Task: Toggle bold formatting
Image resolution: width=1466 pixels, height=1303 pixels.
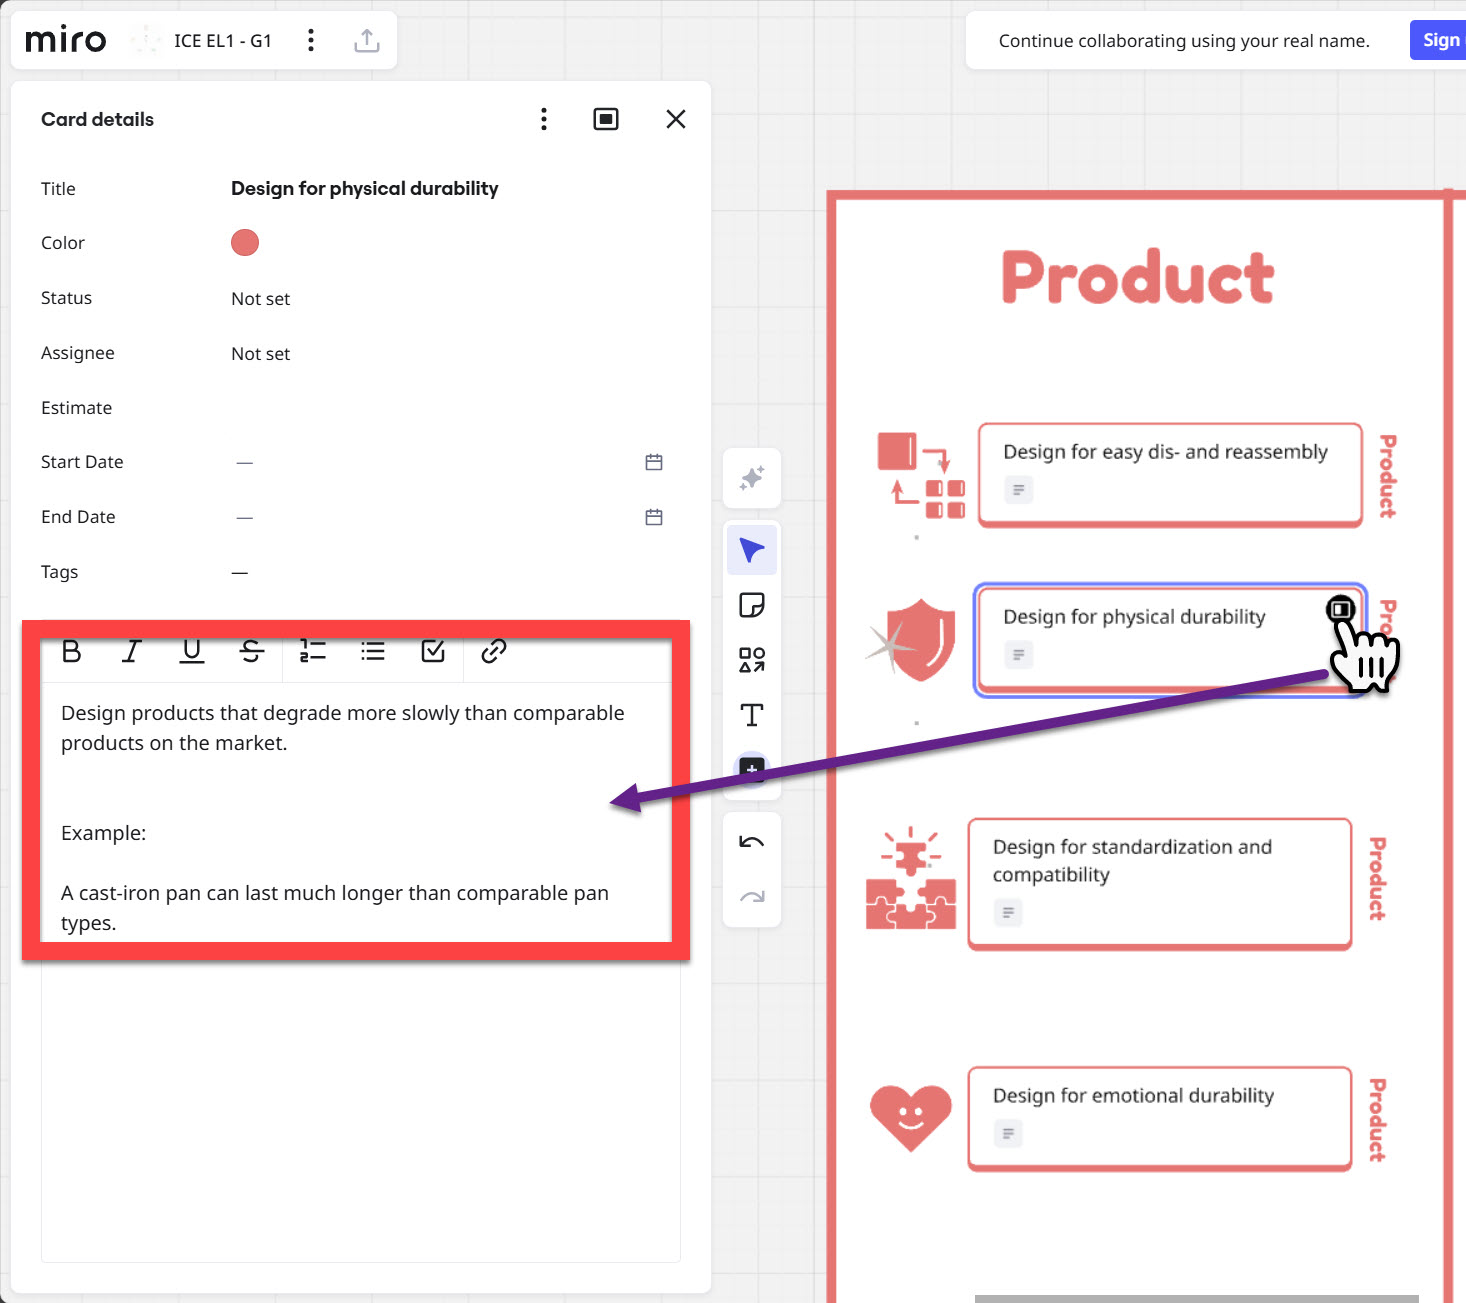Action: click(71, 652)
